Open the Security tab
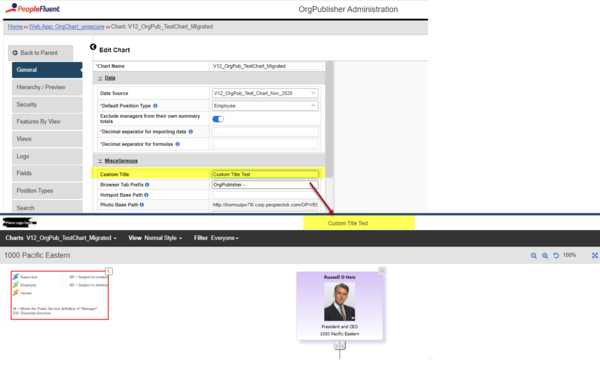 tap(47, 105)
